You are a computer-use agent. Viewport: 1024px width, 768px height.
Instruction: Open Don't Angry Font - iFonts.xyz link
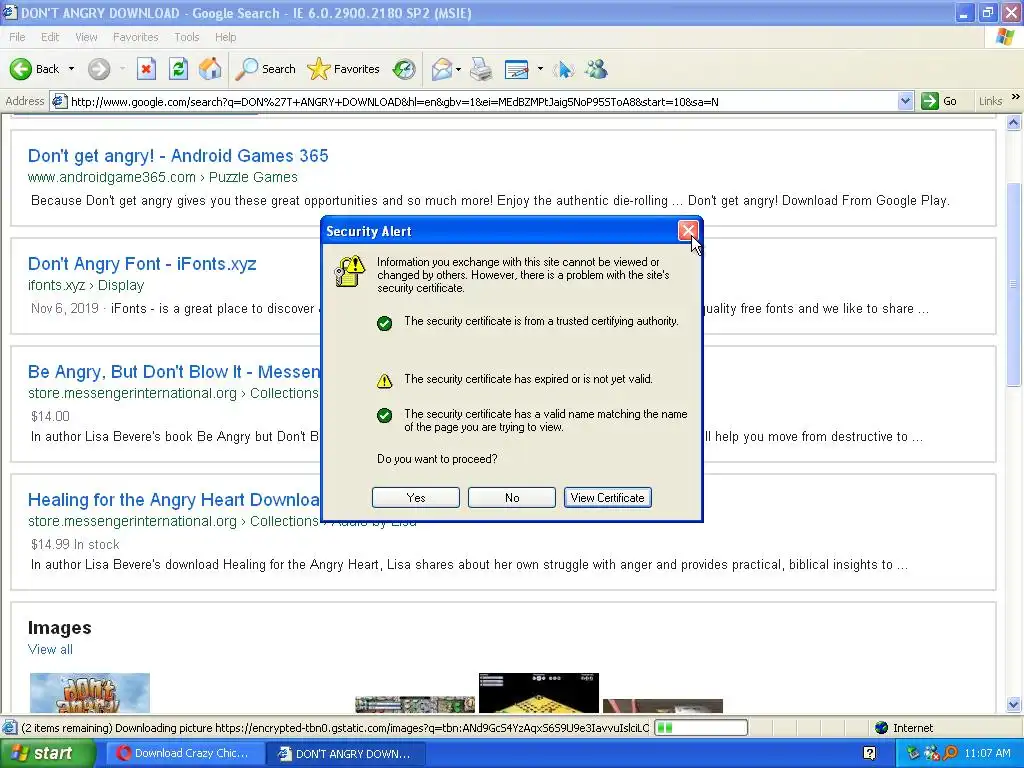pyautogui.click(x=142, y=264)
